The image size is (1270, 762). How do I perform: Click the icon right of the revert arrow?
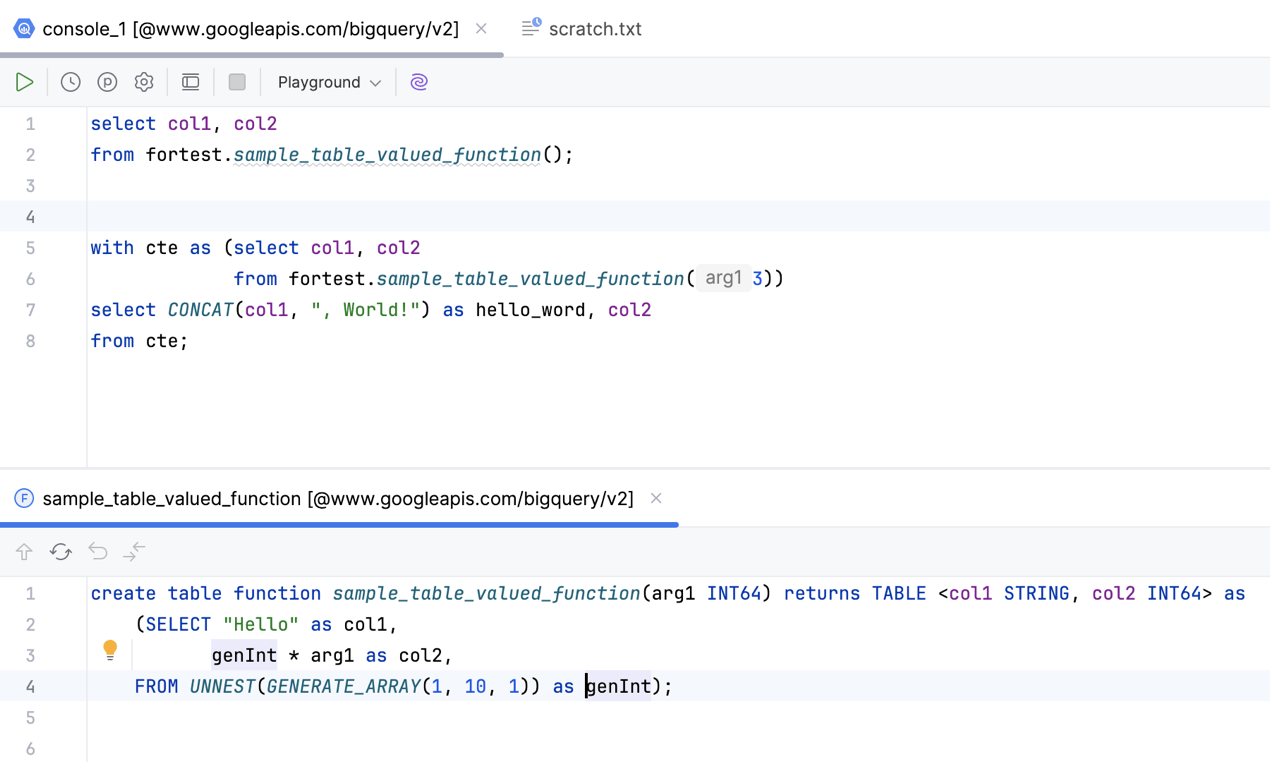coord(134,552)
